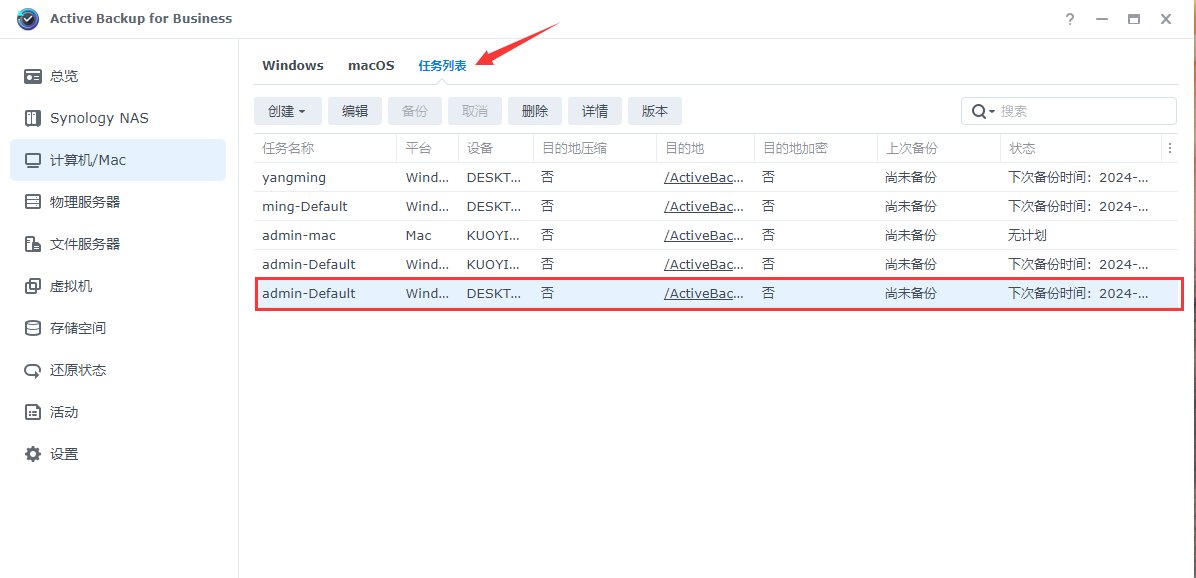Click the 目的地 column header
Viewport: 1196px width, 578px height.
coord(706,148)
